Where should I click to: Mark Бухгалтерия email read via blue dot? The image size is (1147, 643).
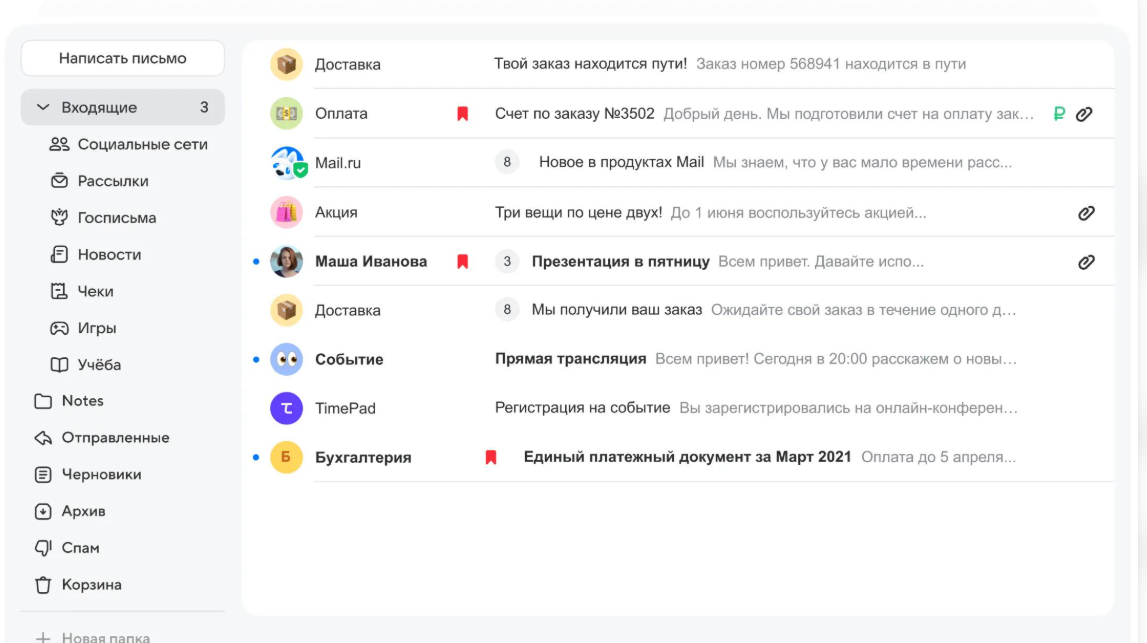pos(256,457)
